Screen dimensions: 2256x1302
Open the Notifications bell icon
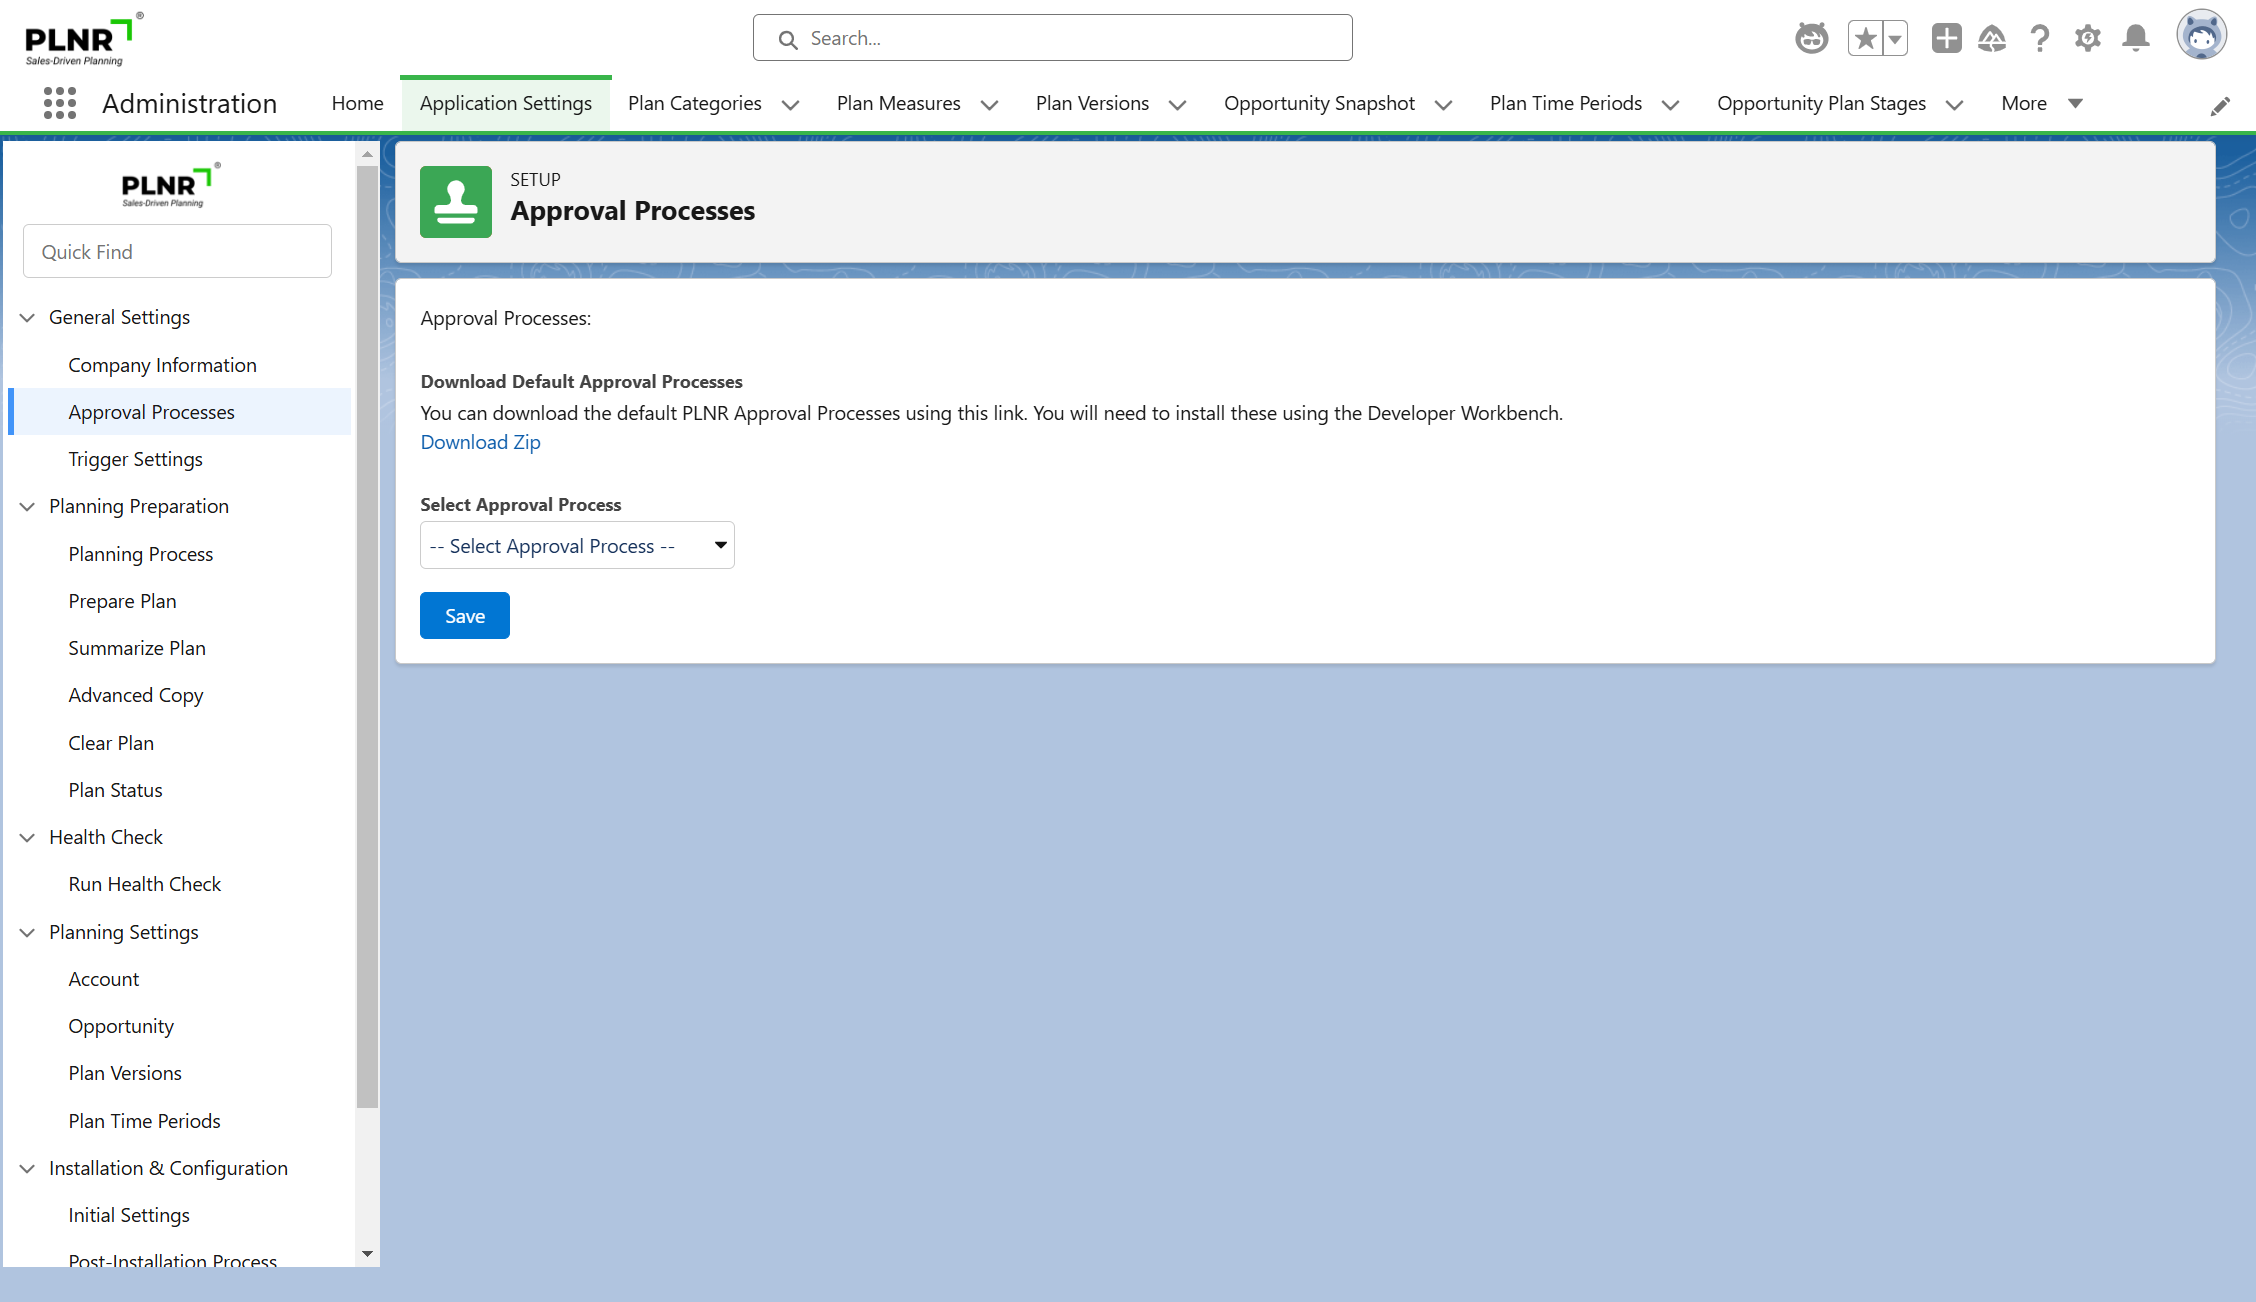click(2136, 39)
